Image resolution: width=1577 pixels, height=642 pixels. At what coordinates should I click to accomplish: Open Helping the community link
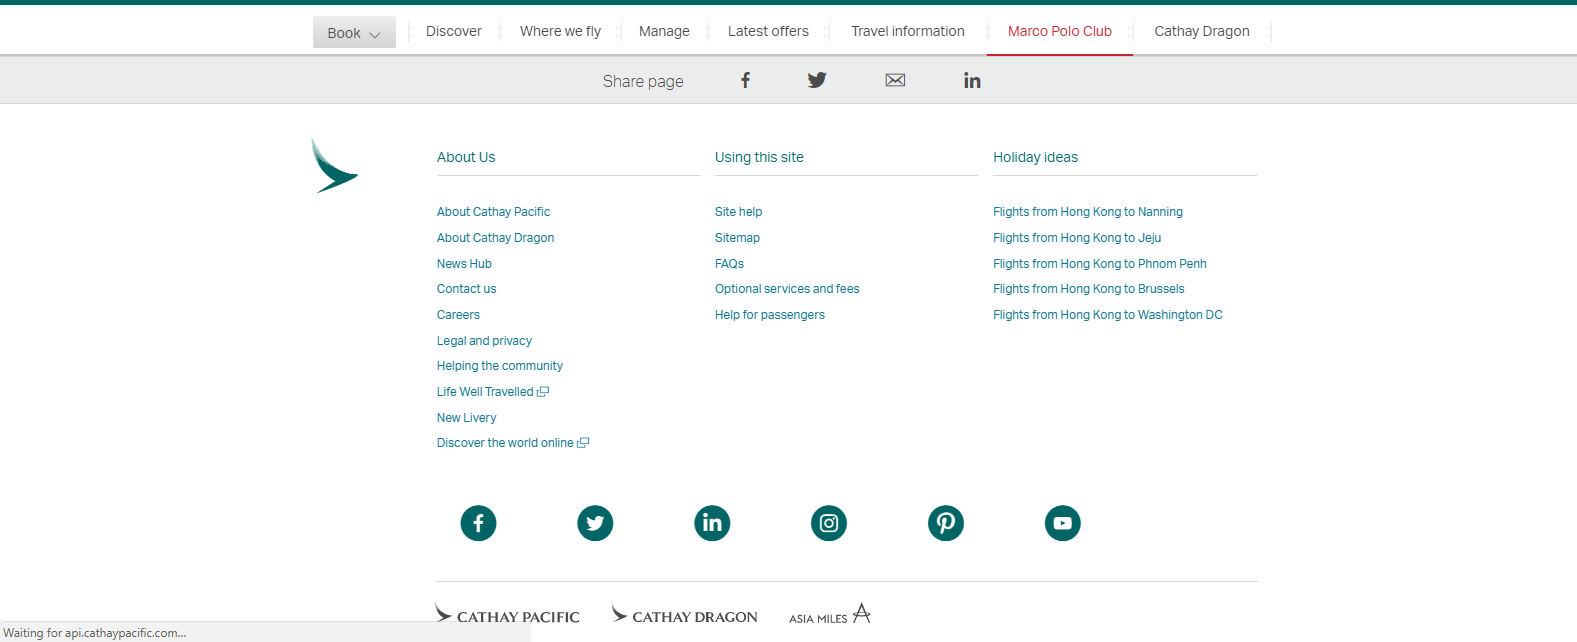click(x=499, y=366)
